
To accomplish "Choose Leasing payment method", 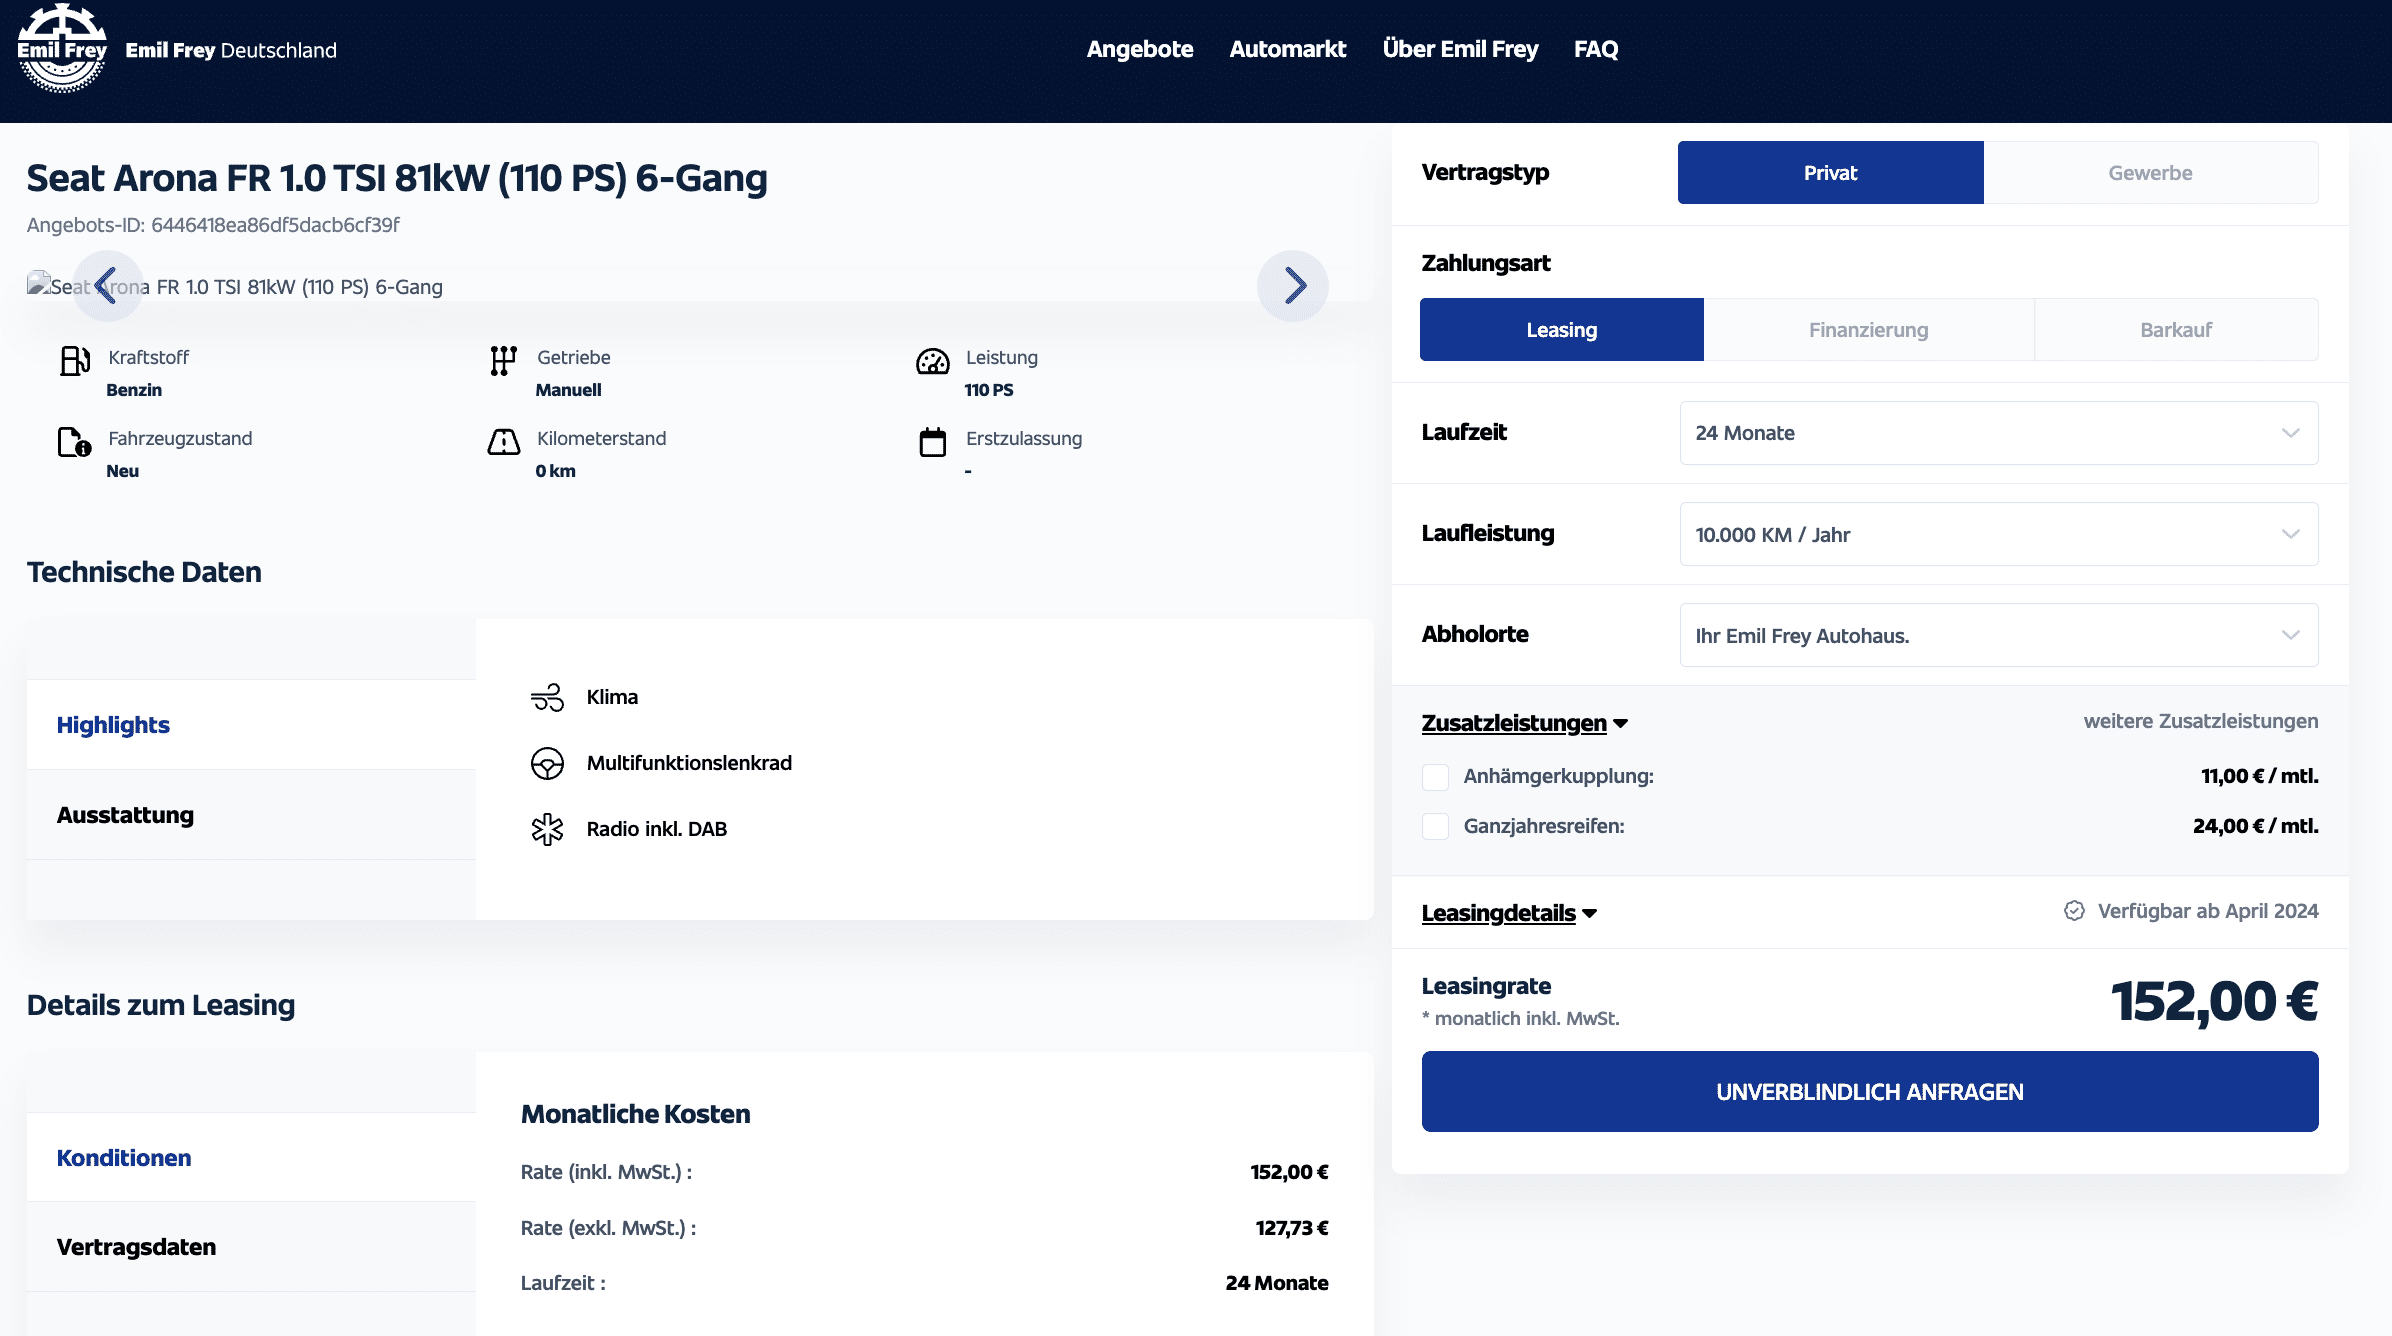I will pos(1561,330).
